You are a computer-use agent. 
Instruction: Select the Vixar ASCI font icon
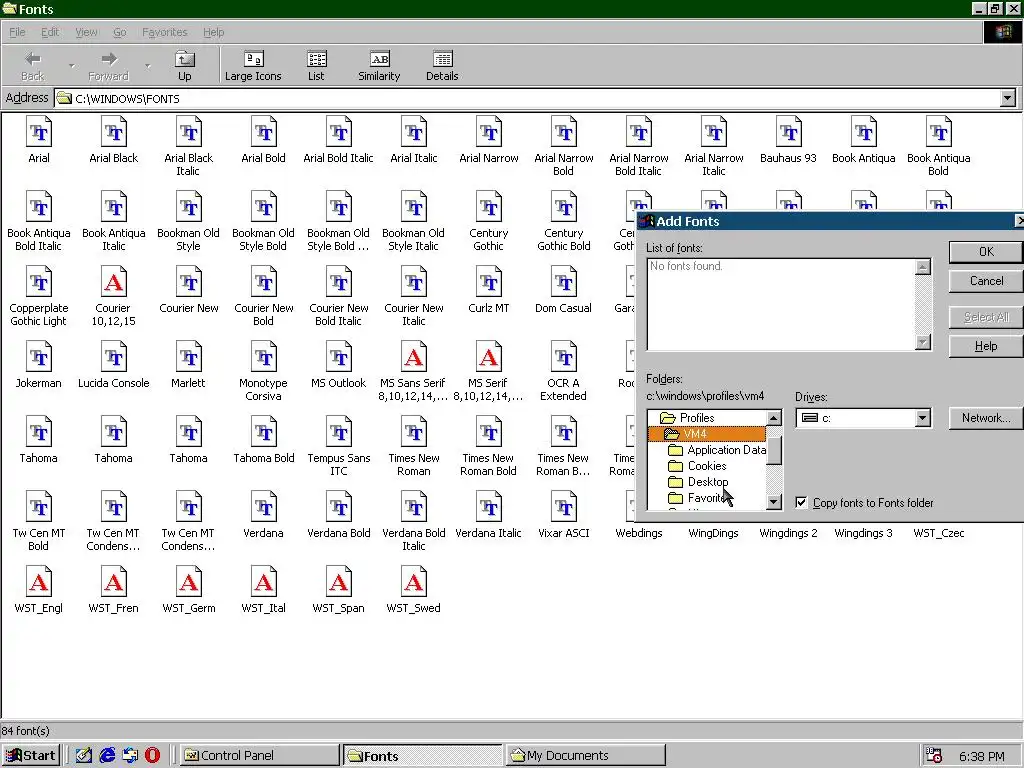pyautogui.click(x=564, y=507)
